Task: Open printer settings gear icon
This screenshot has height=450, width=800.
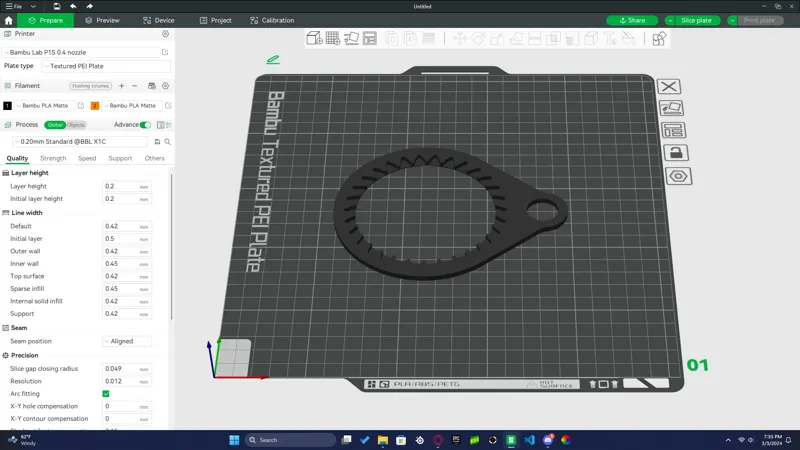Action: (x=165, y=34)
